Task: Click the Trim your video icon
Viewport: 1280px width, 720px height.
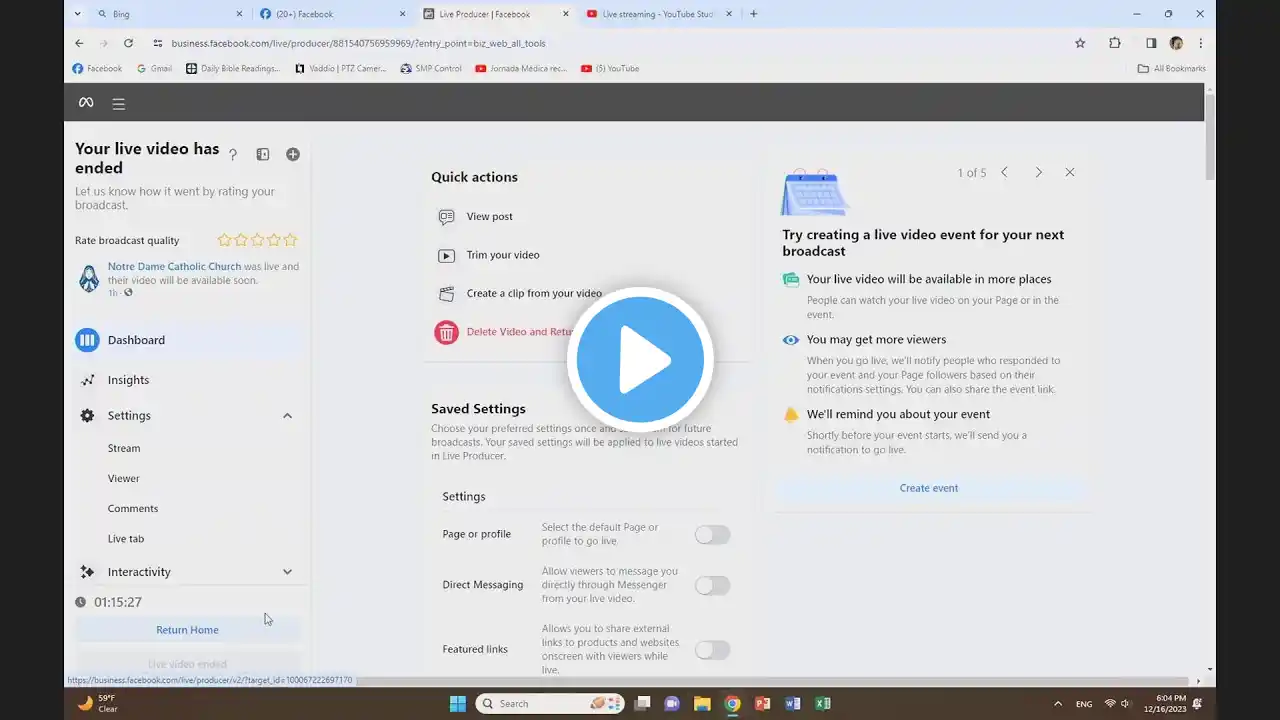Action: pyautogui.click(x=446, y=255)
